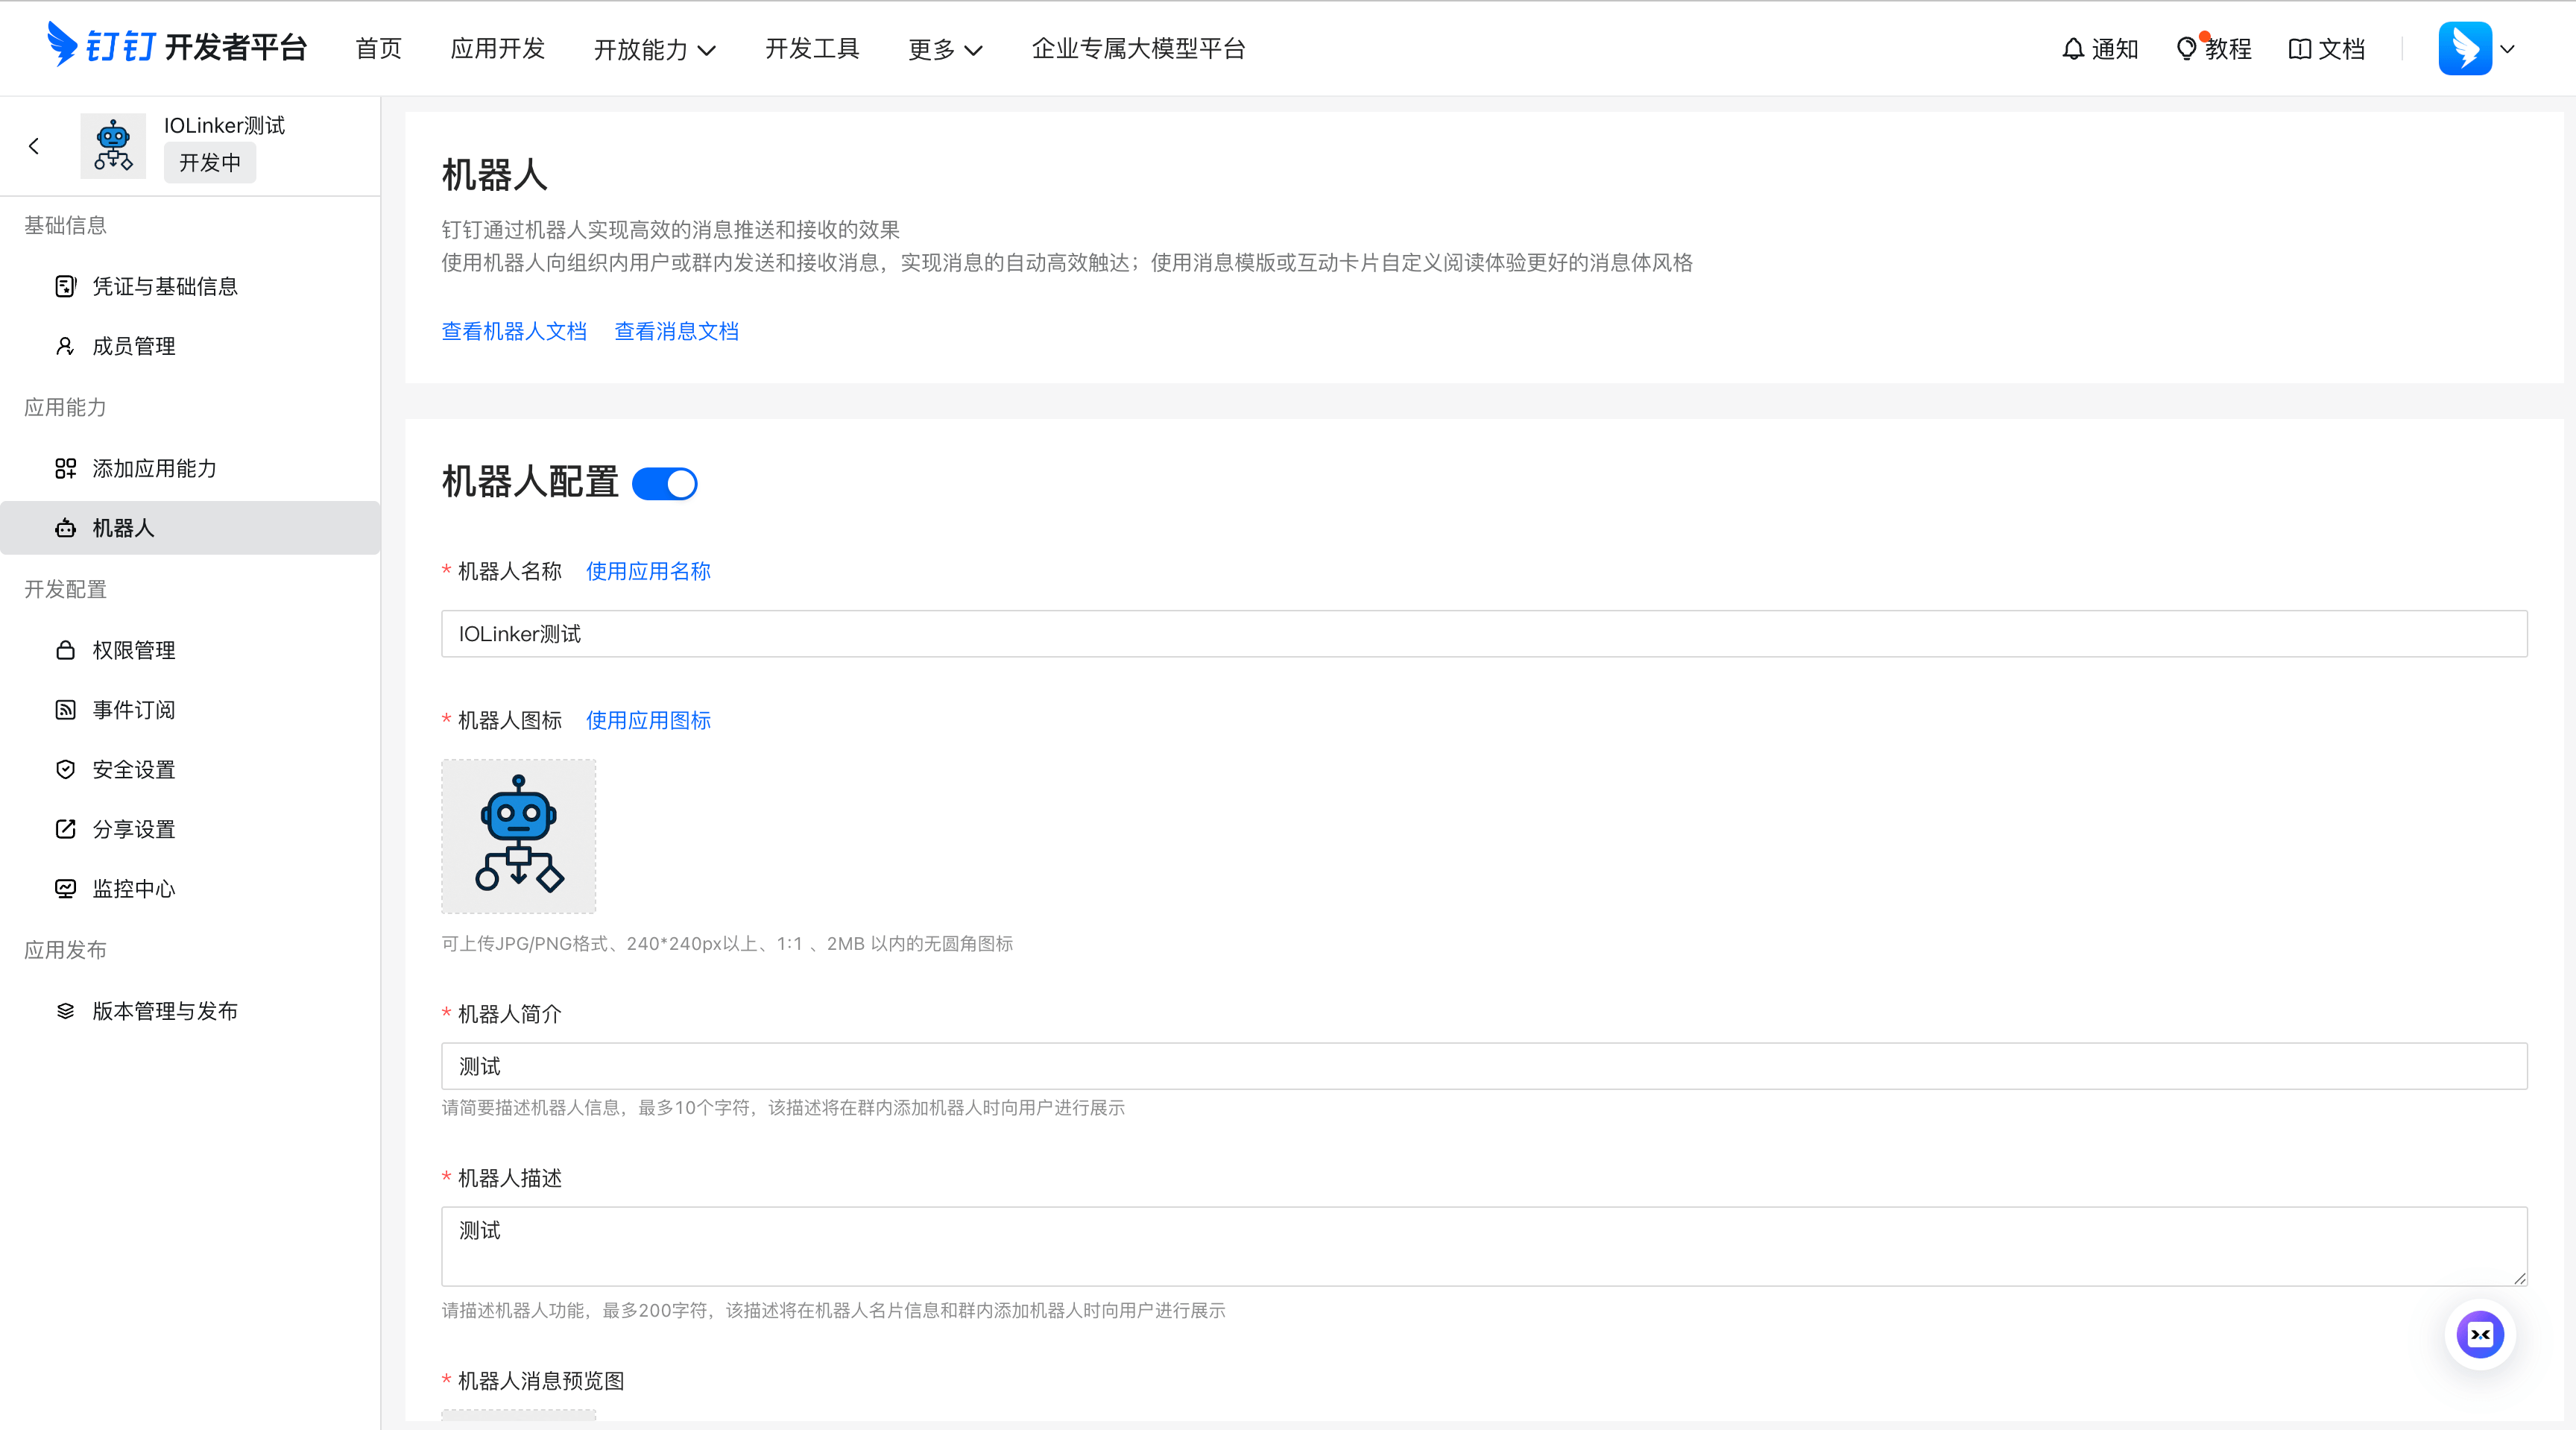The height and width of the screenshot is (1430, 2576).
Task: Switch to the 应用开发 menu item
Action: [497, 48]
